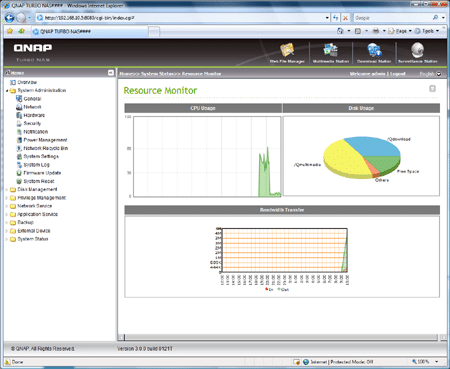Viewport: 450px width, 369px height.
Task: Open Multimedia Station icon
Action: click(x=331, y=53)
